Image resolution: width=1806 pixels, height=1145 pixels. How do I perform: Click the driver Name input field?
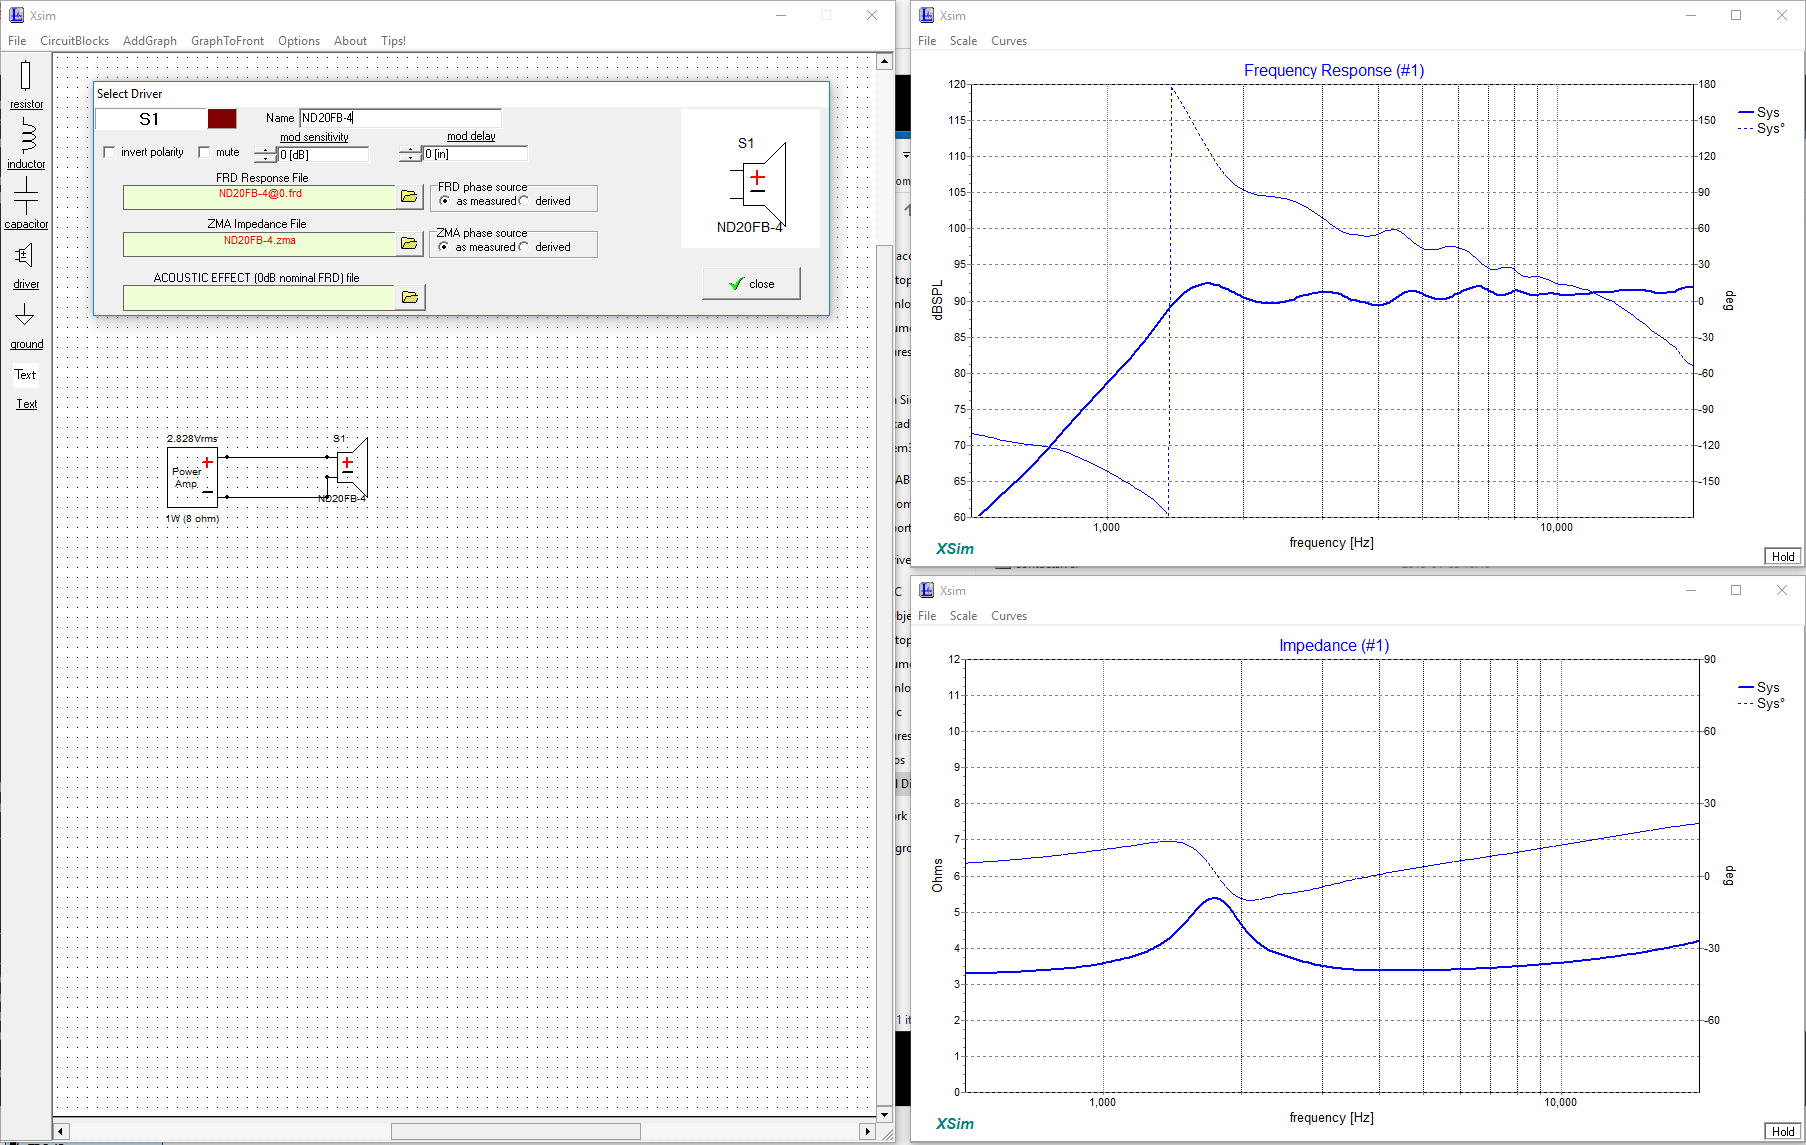click(400, 118)
